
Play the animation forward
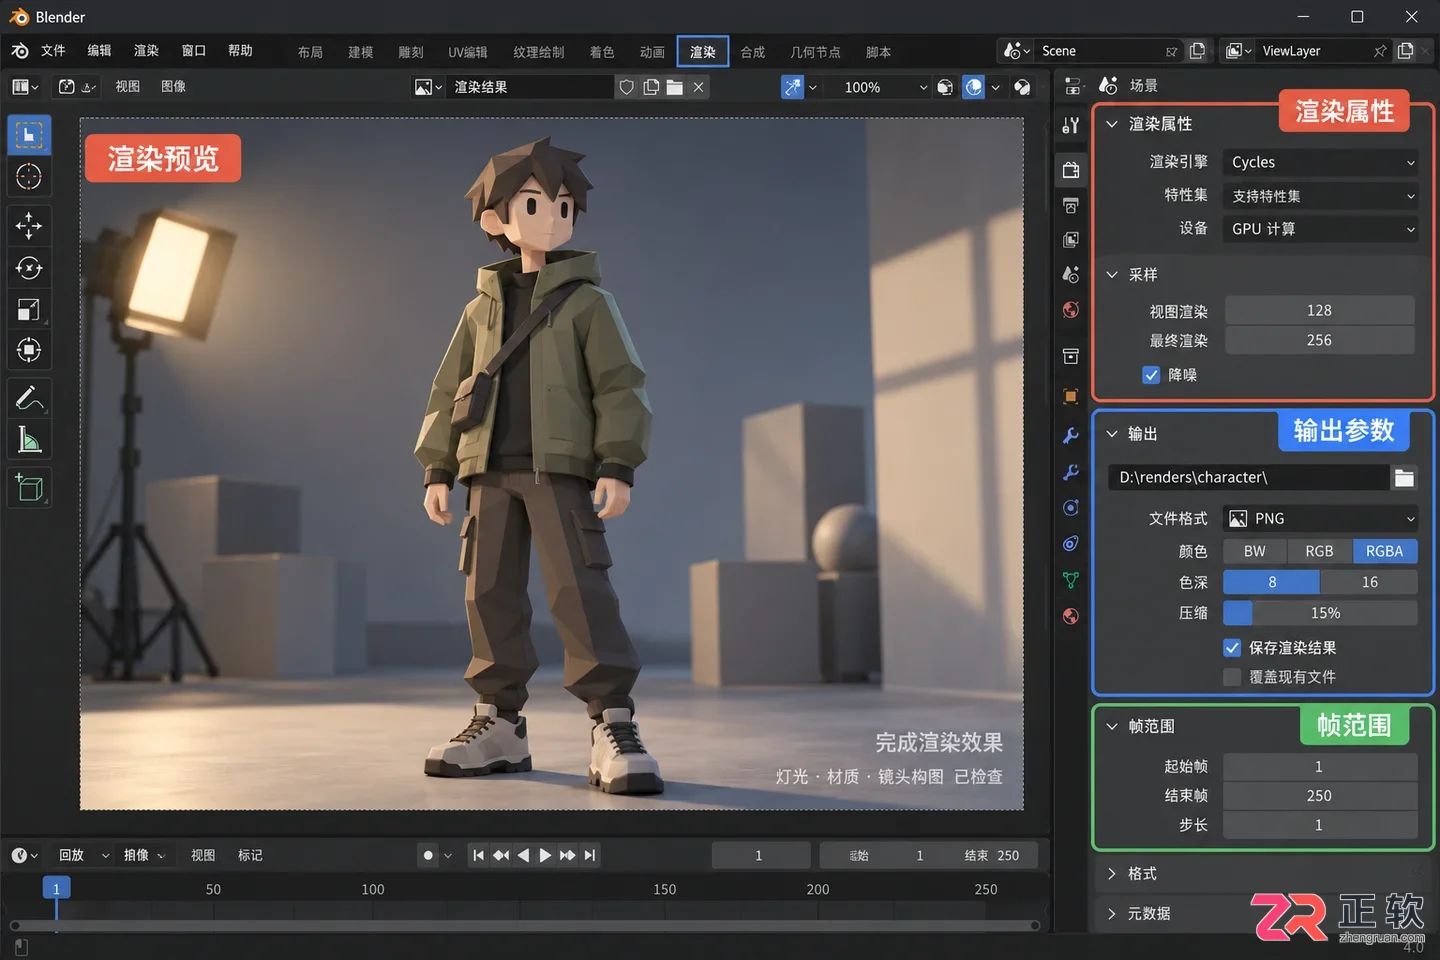545,855
